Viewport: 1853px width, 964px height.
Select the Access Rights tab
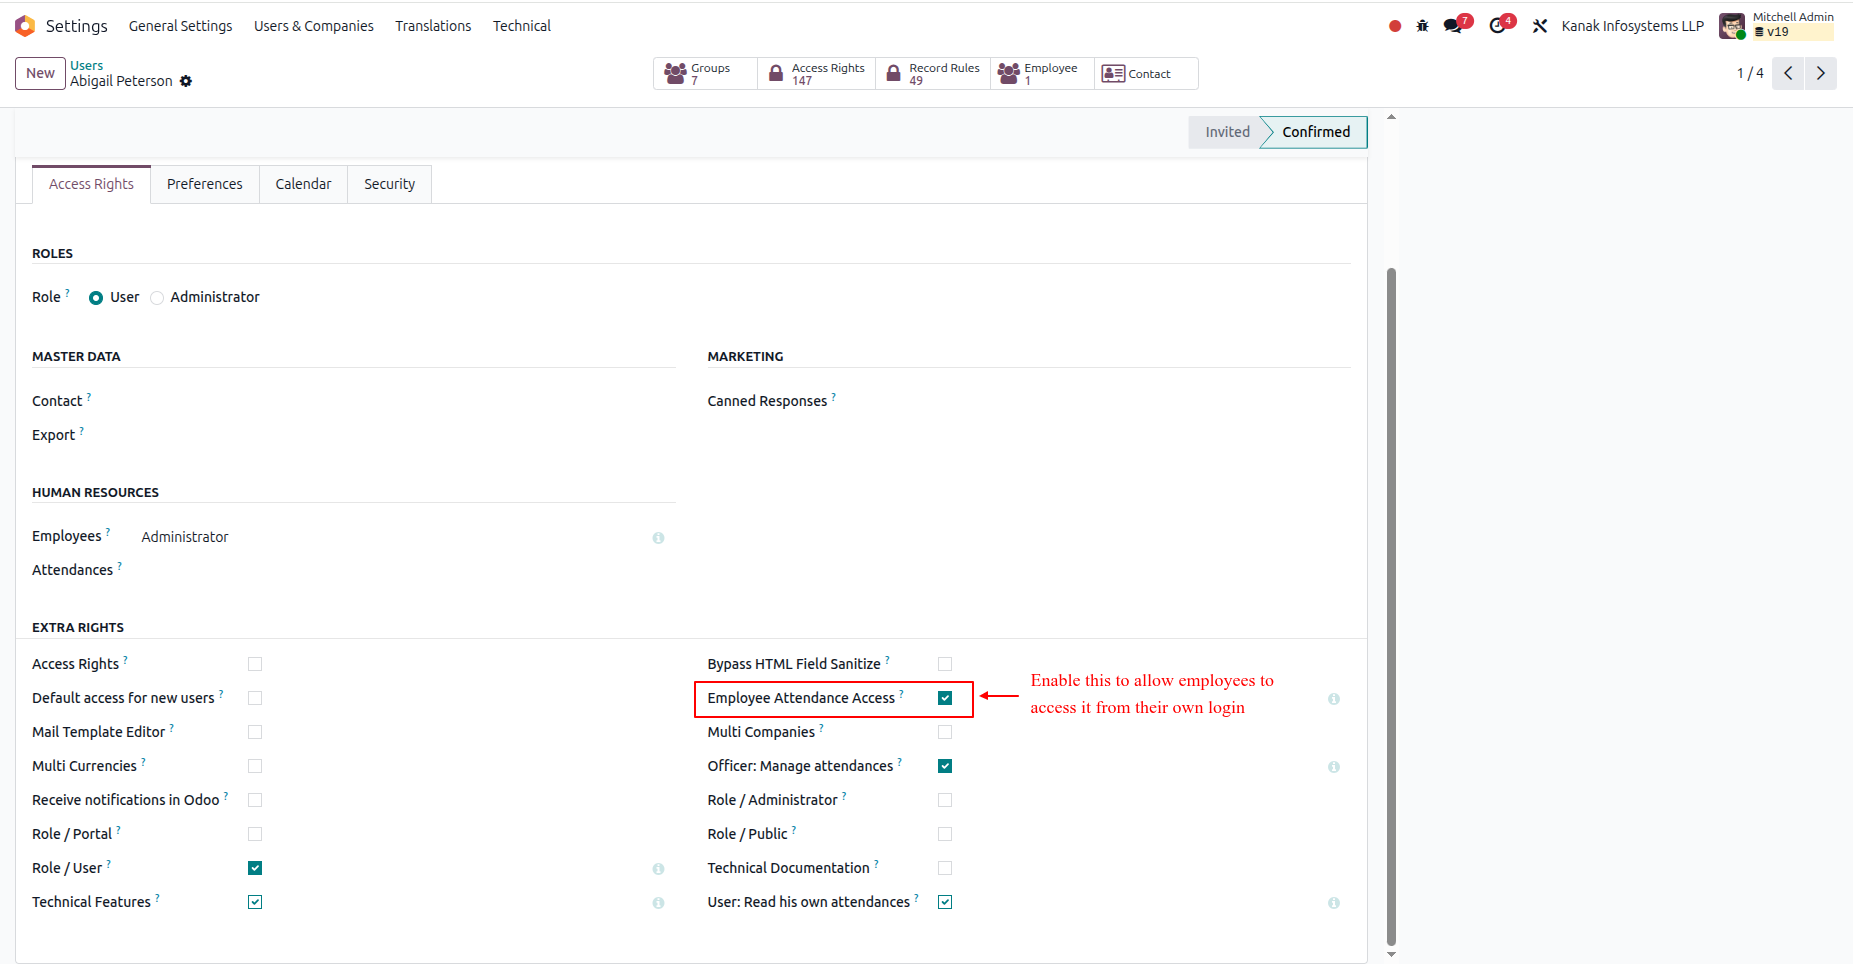91,184
